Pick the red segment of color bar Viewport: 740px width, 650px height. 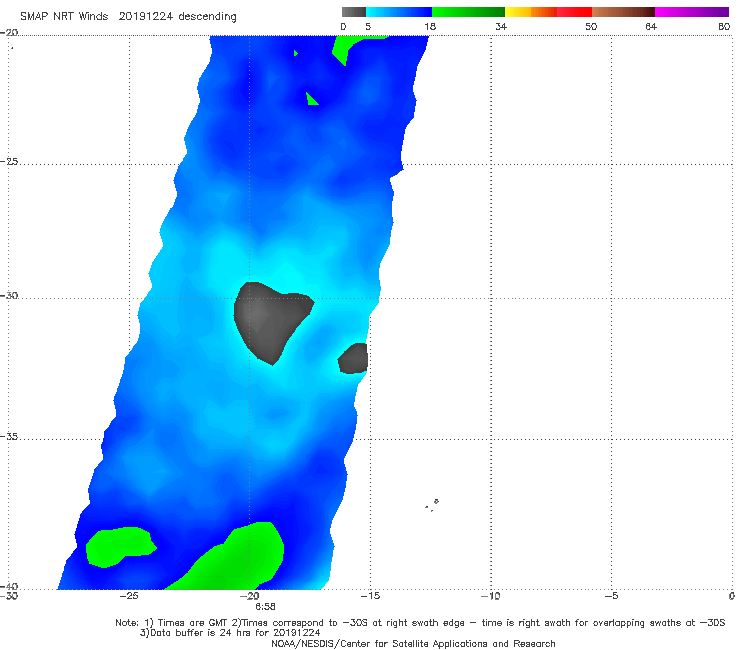point(574,12)
